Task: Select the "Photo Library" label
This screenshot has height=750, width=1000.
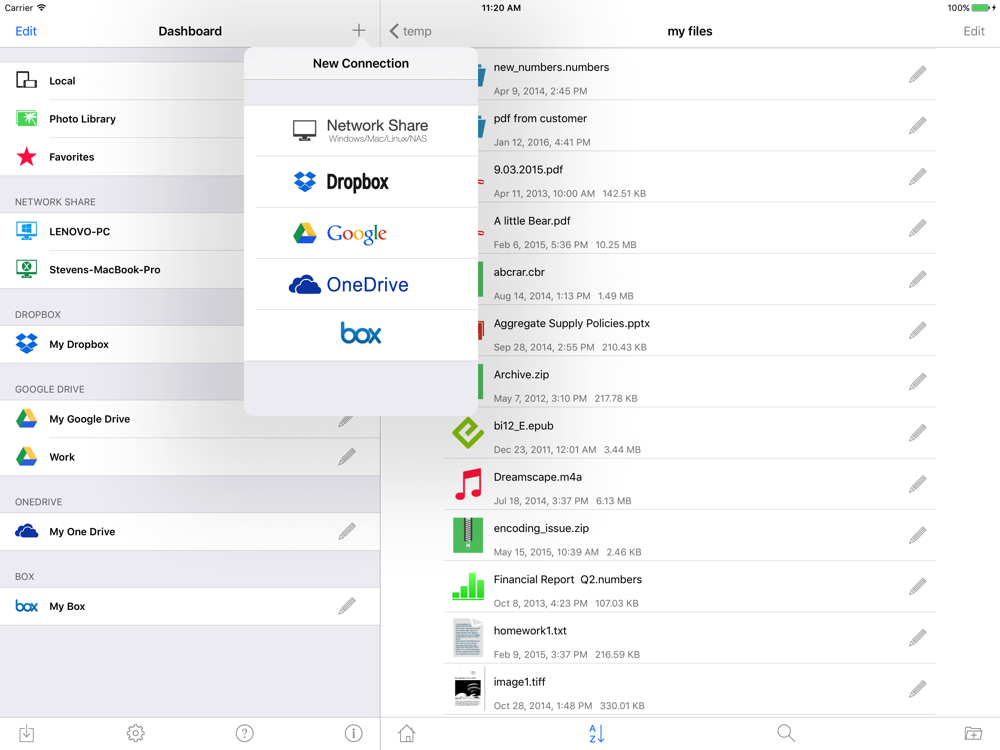Action: (x=82, y=119)
